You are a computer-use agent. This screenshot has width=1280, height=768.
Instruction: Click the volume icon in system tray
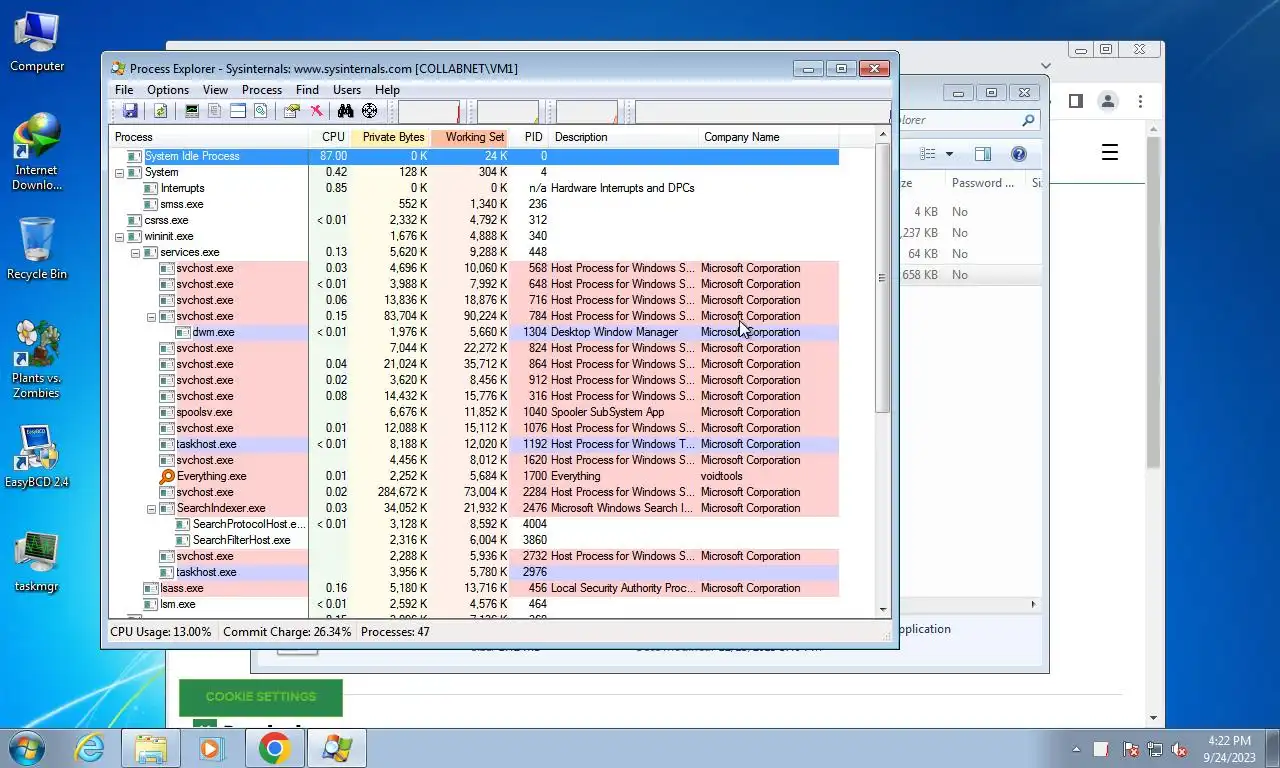[x=1180, y=749]
